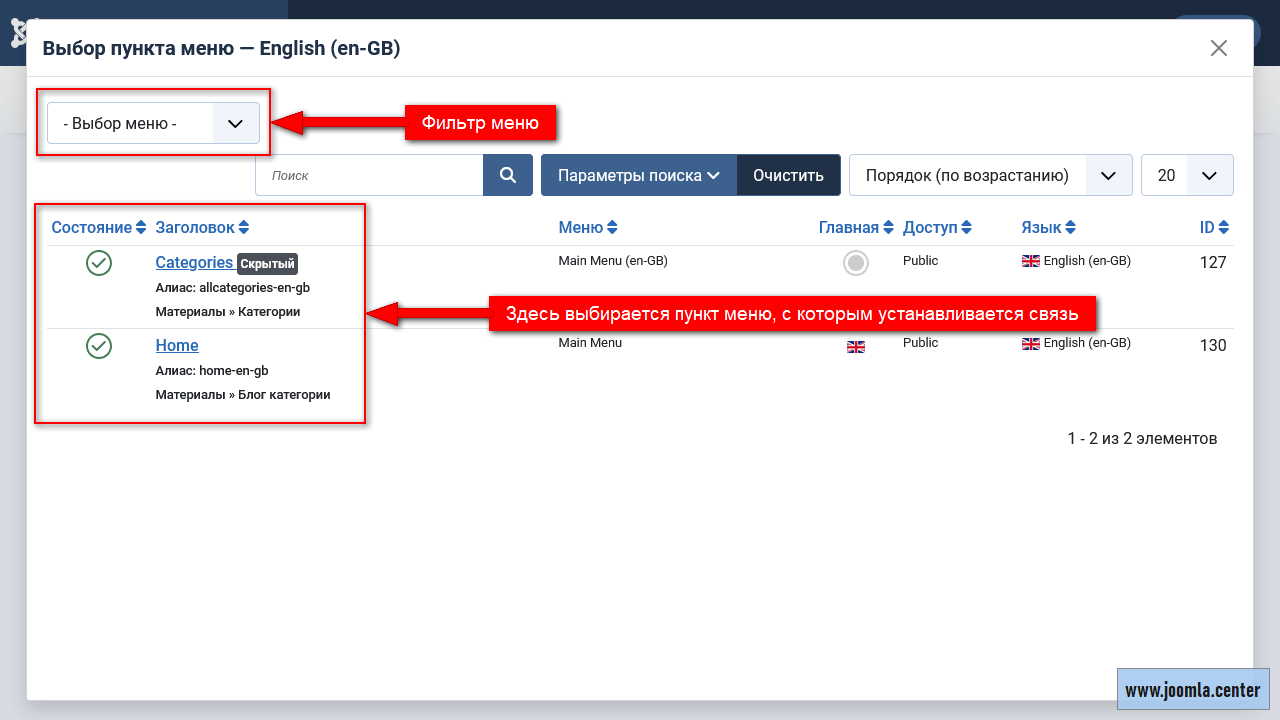The image size is (1280, 720).
Task: Select the Home menu item link
Action: coord(177,346)
